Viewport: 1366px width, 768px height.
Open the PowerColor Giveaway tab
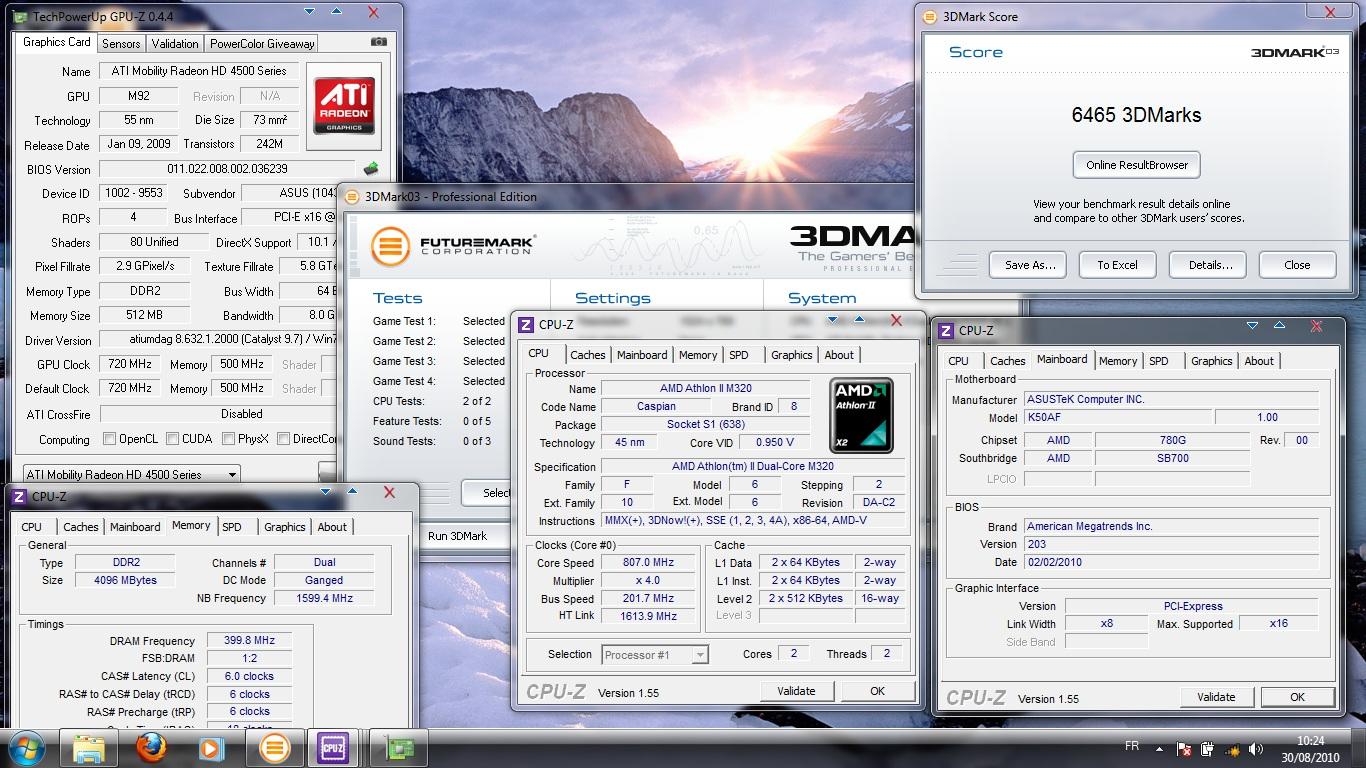(x=262, y=44)
